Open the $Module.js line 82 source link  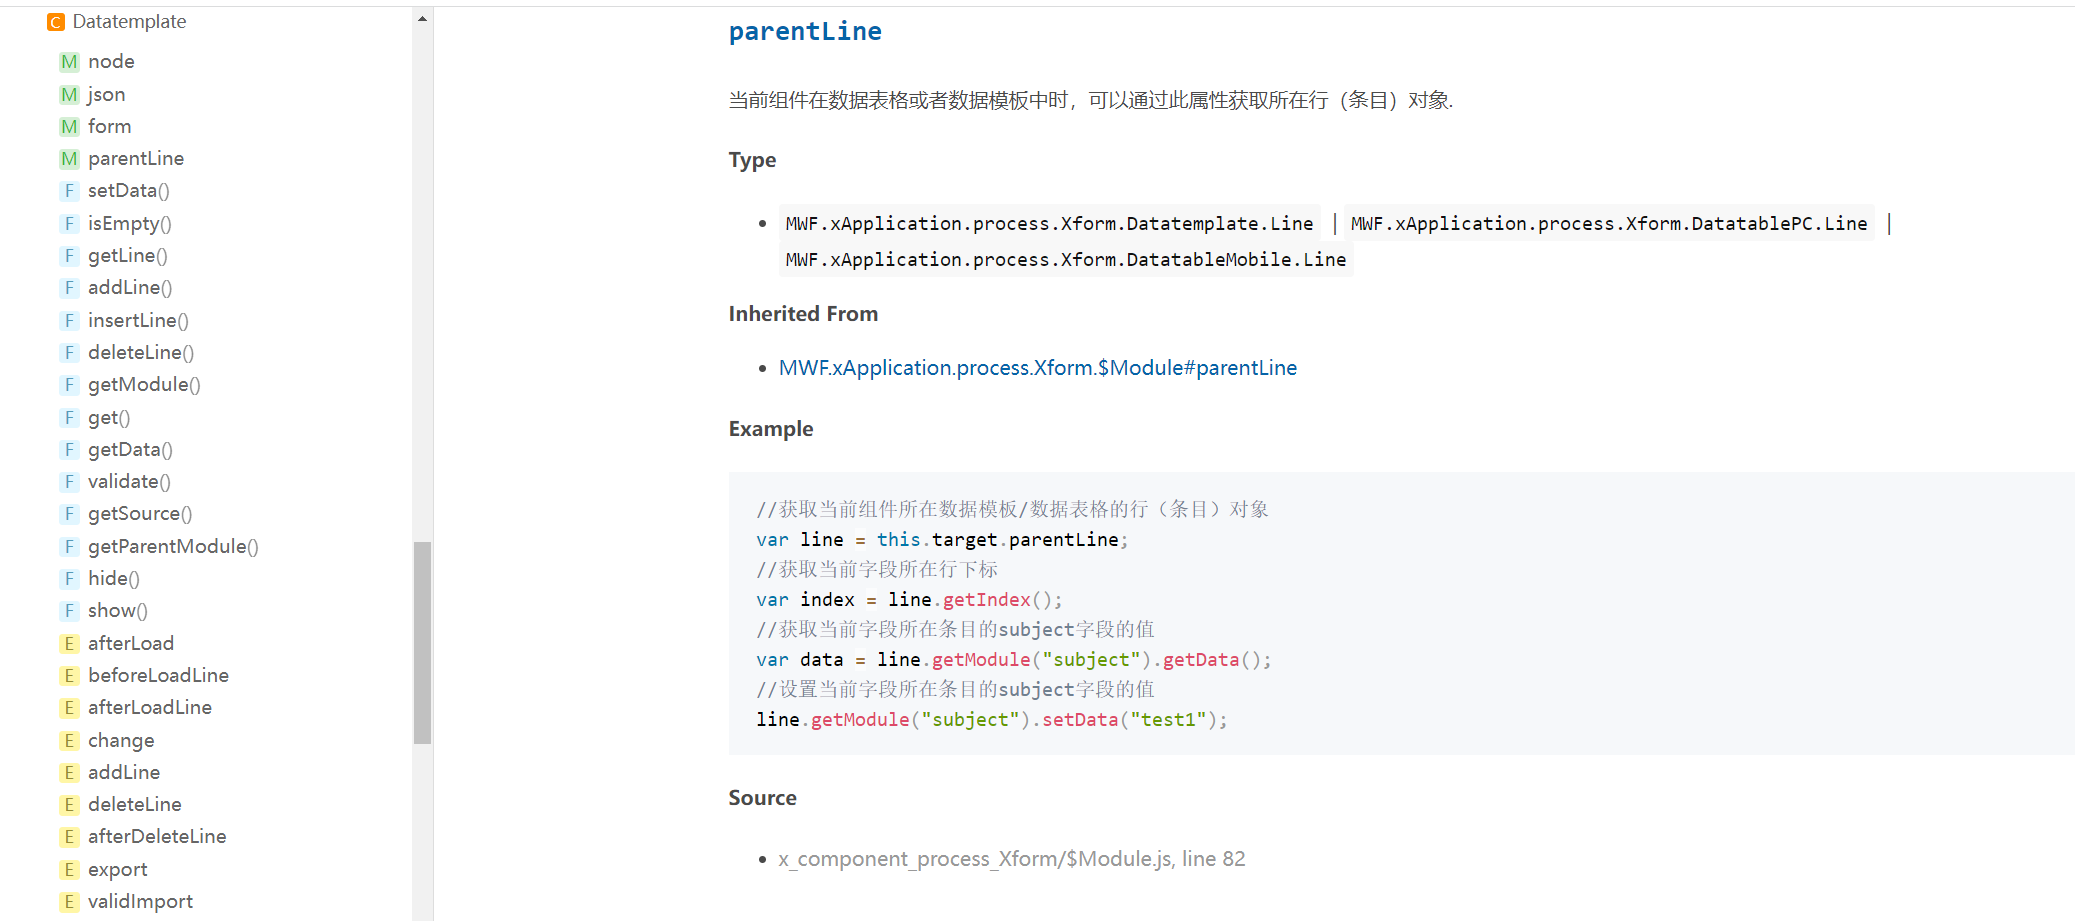click(x=1011, y=859)
